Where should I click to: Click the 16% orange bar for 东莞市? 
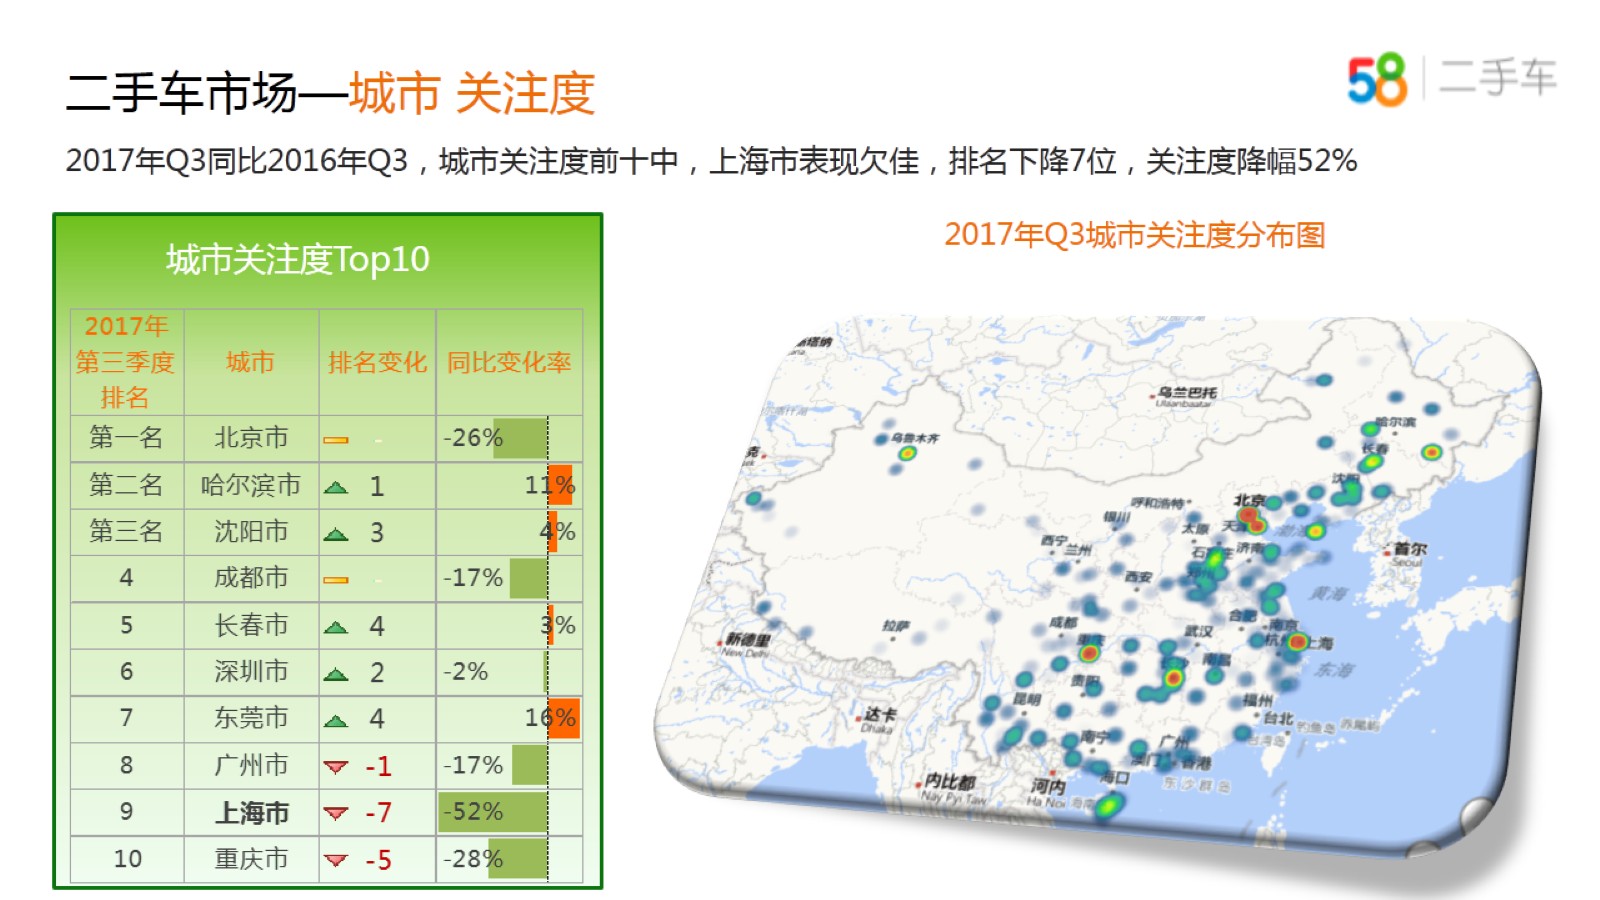(564, 718)
